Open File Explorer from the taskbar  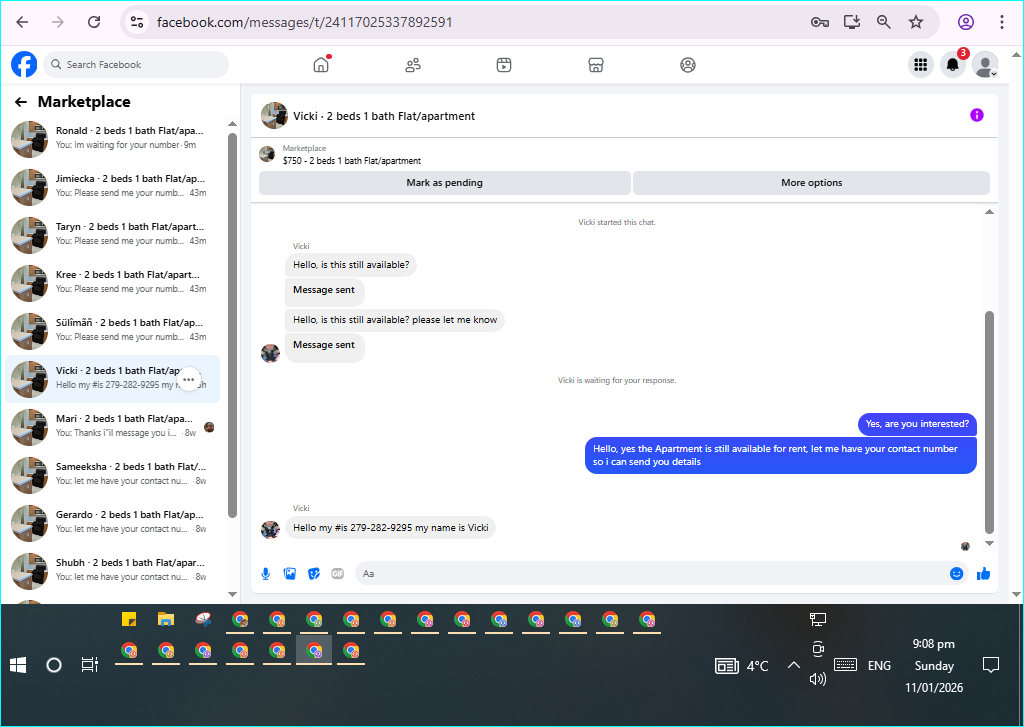click(166, 619)
